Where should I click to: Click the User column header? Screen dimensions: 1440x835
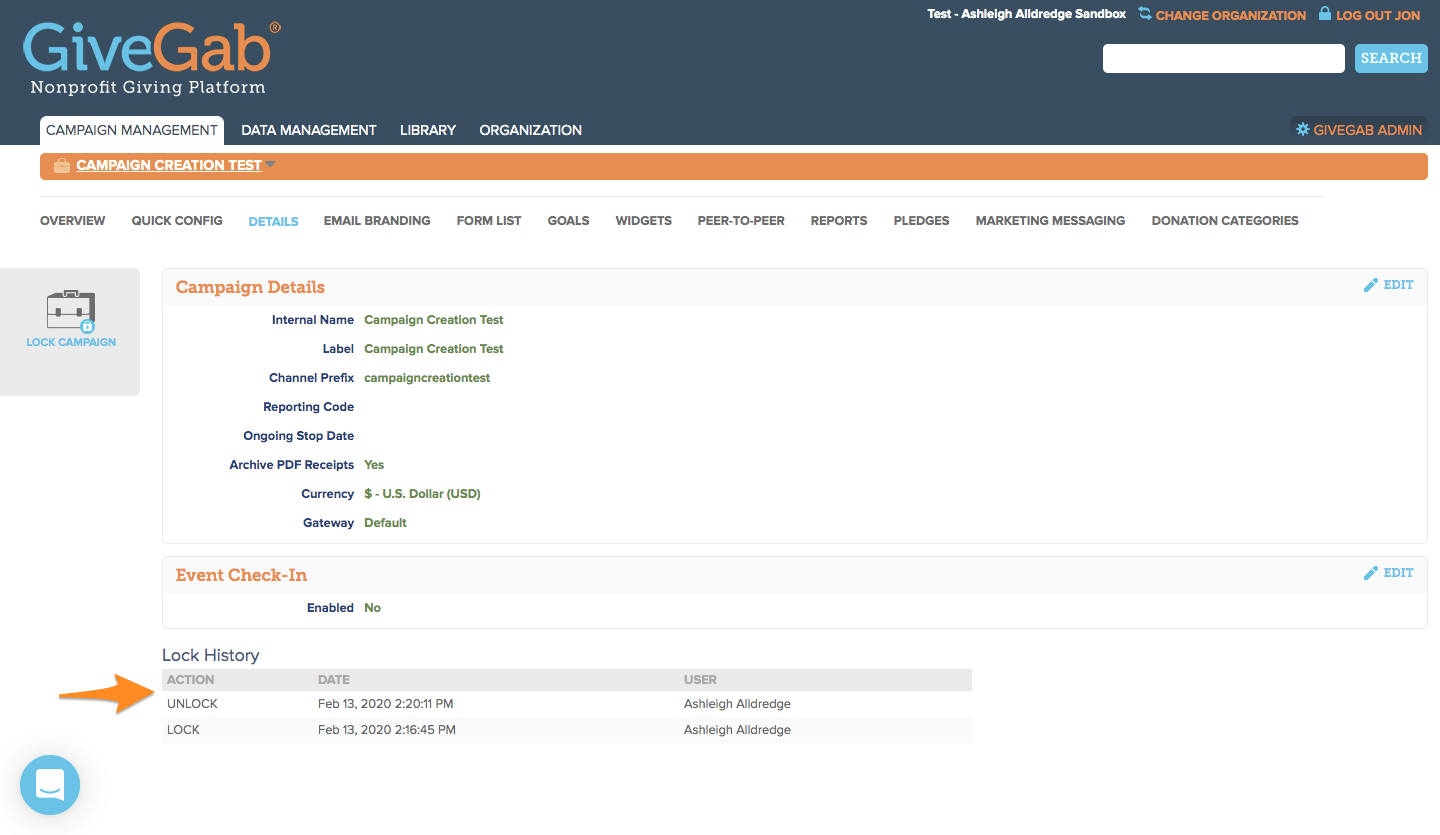[x=700, y=680]
